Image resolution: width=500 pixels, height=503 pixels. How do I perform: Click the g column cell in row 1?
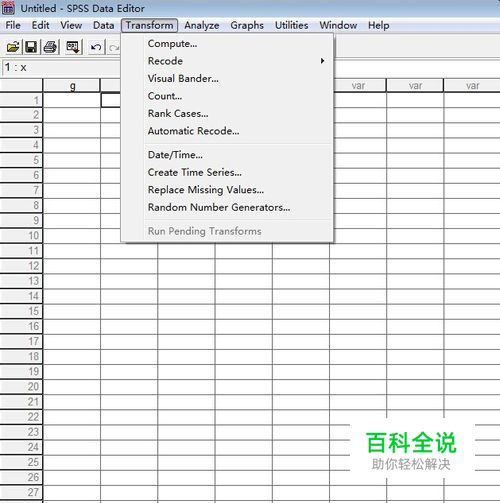72,100
